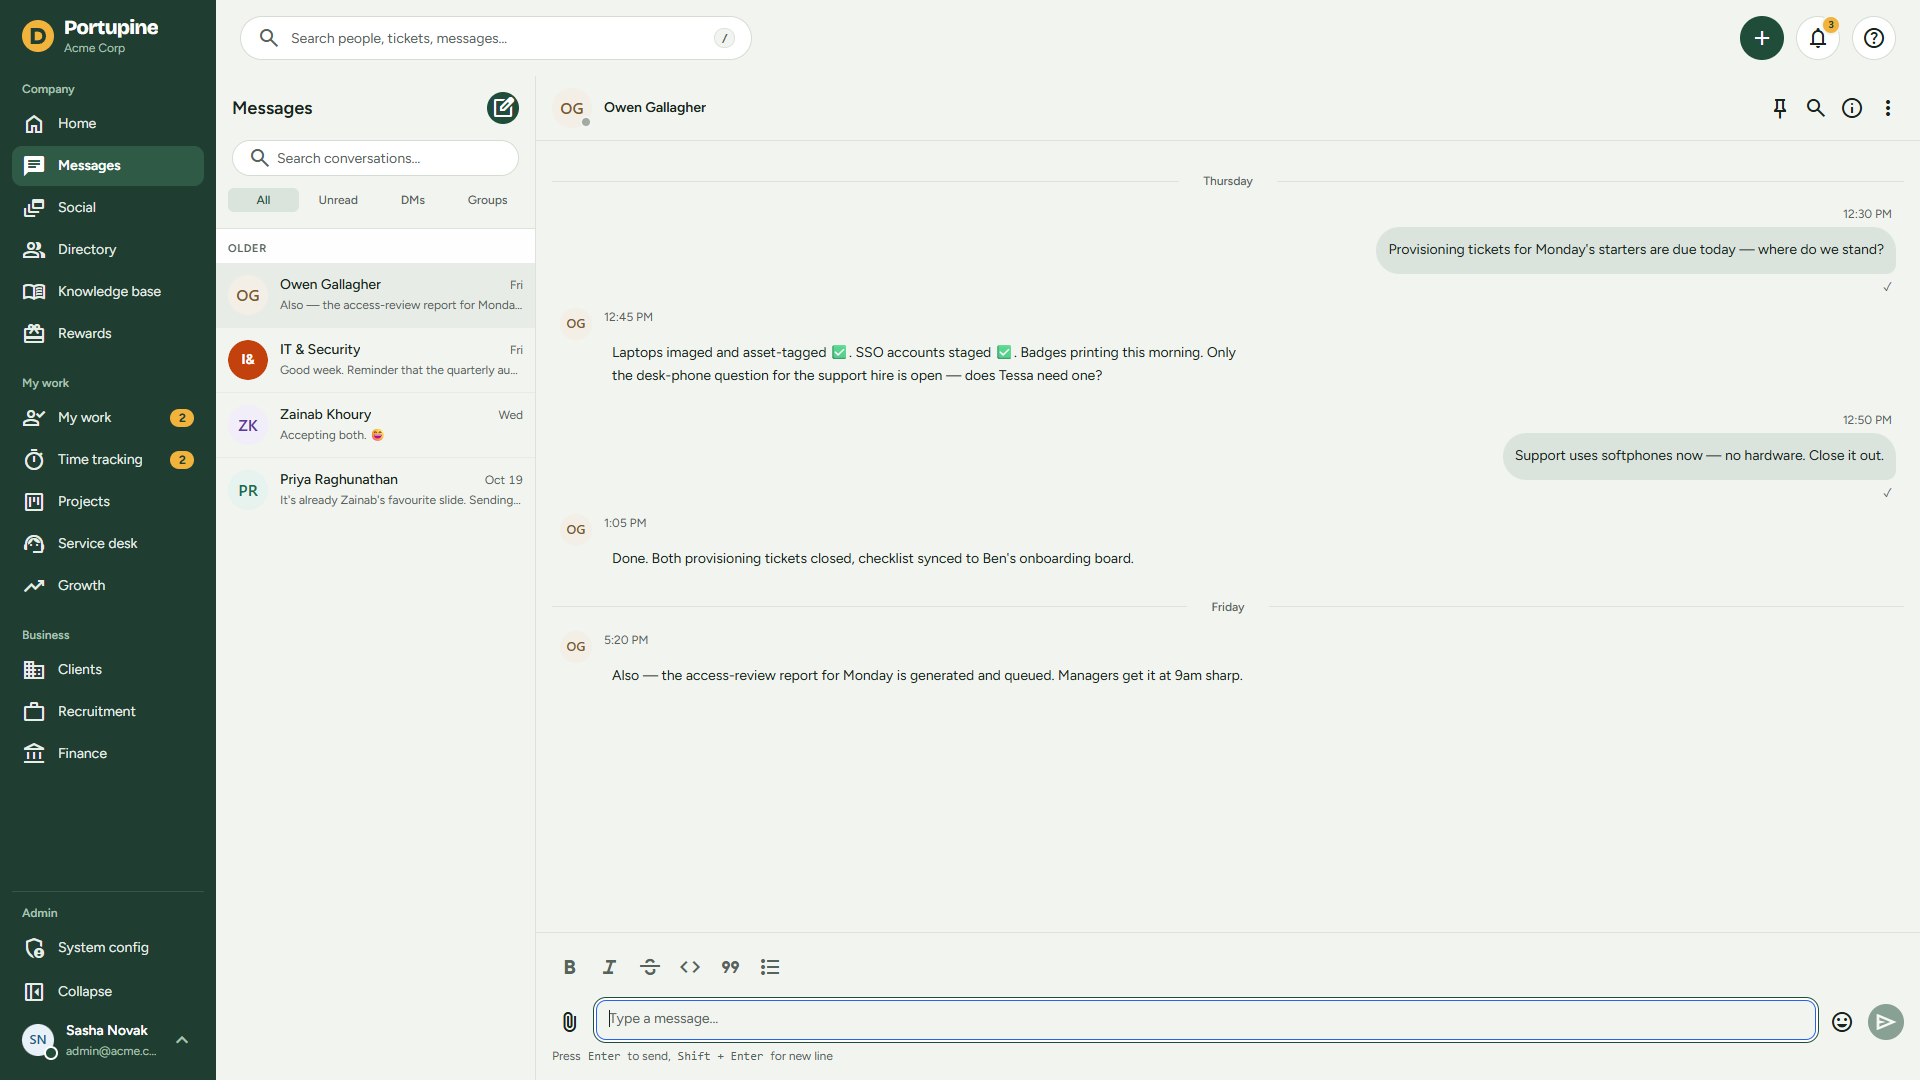The image size is (1920, 1080).
Task: Open the Rewards page
Action: [108, 334]
